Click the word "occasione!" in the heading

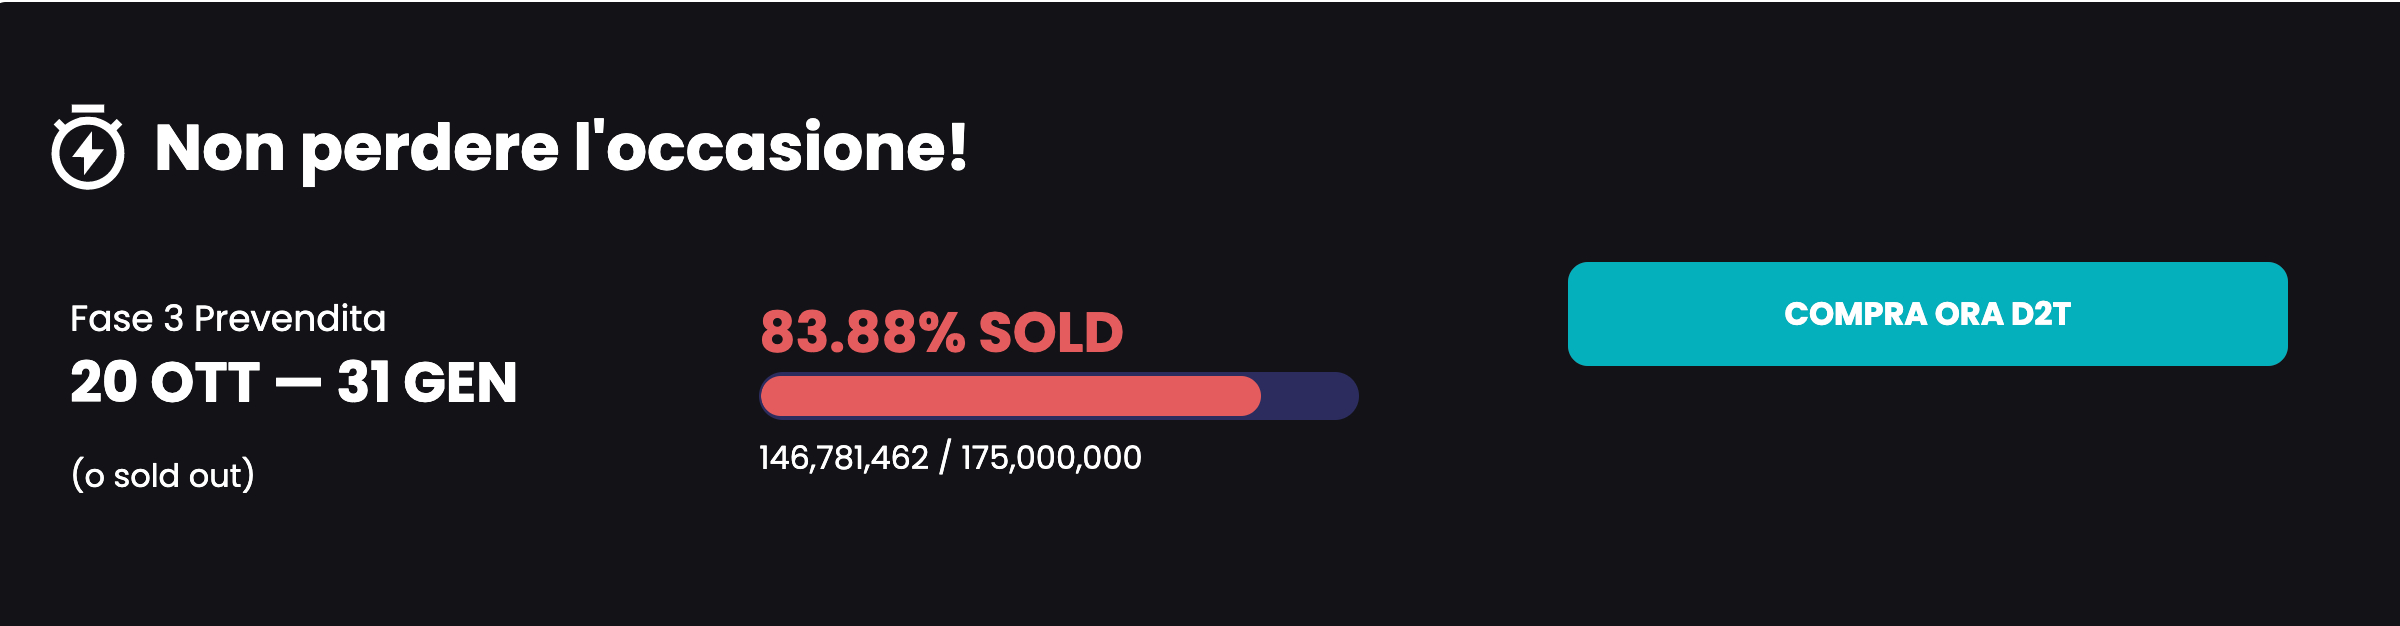coord(787,148)
